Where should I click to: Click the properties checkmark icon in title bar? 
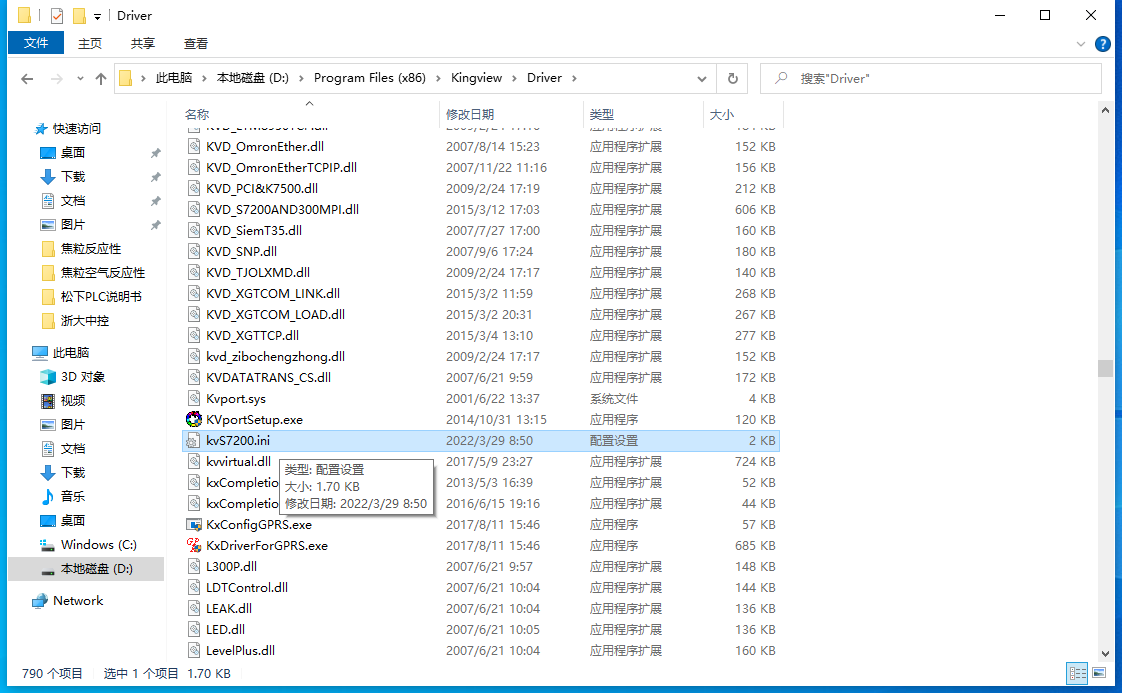(57, 15)
